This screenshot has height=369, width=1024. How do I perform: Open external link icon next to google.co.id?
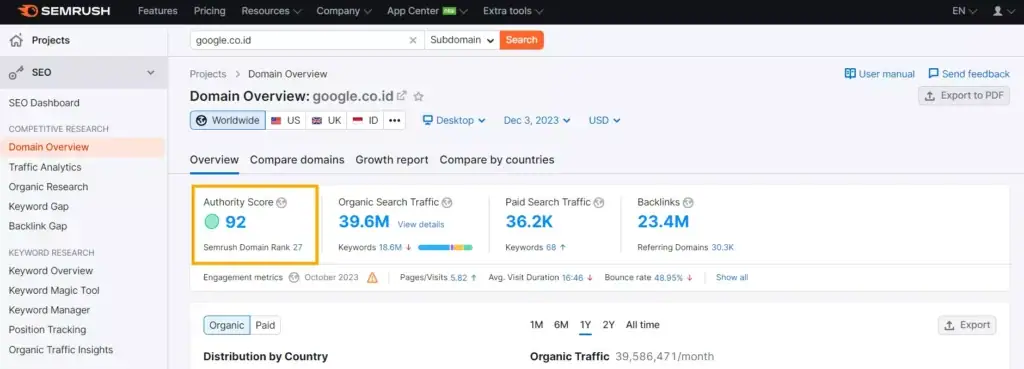(x=402, y=96)
